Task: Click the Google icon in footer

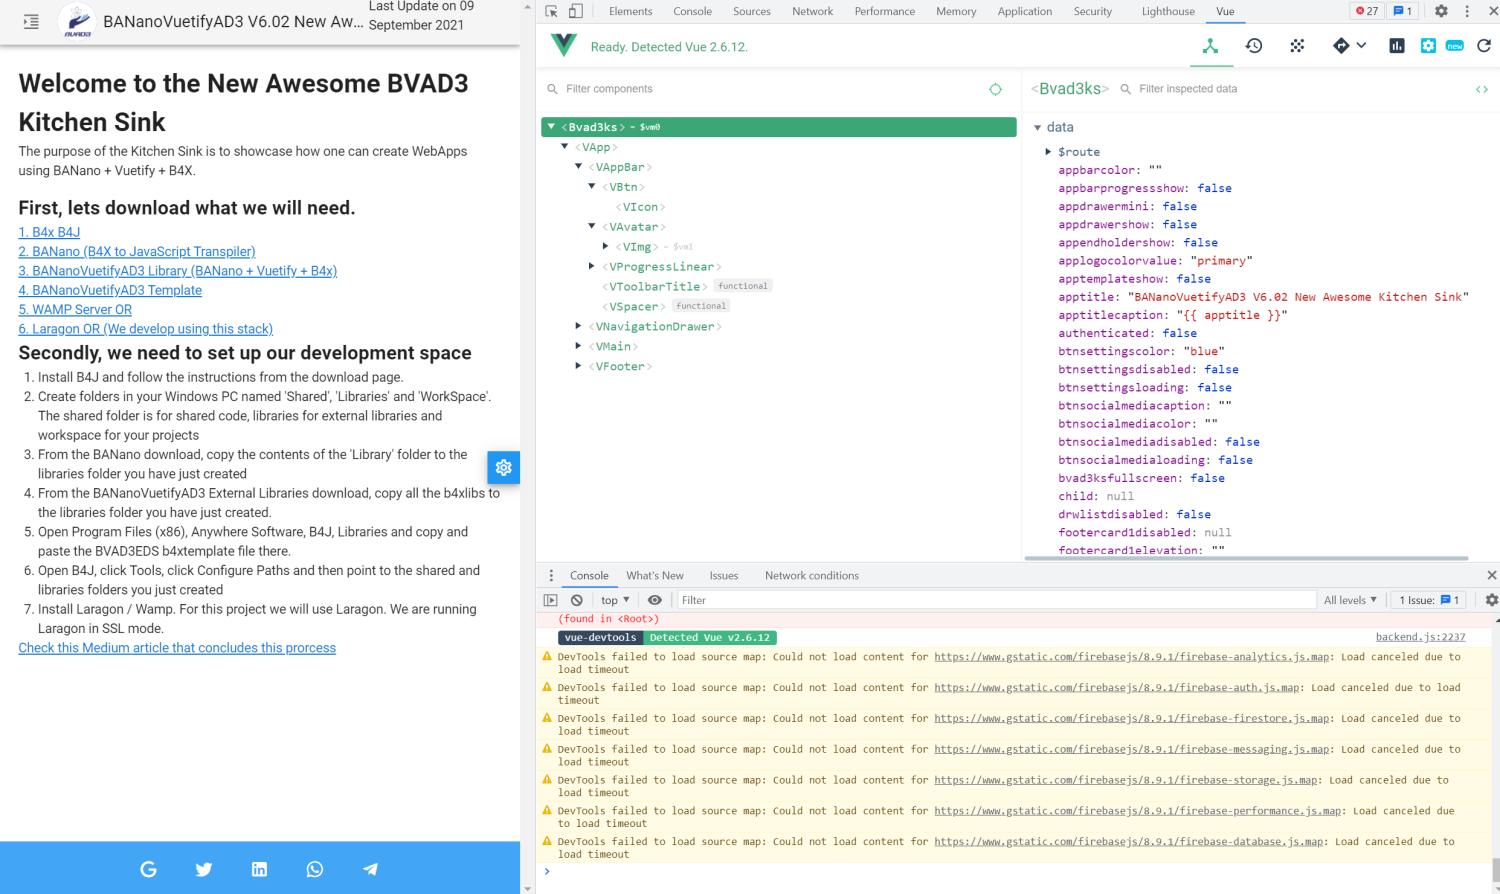Action: [x=148, y=869]
